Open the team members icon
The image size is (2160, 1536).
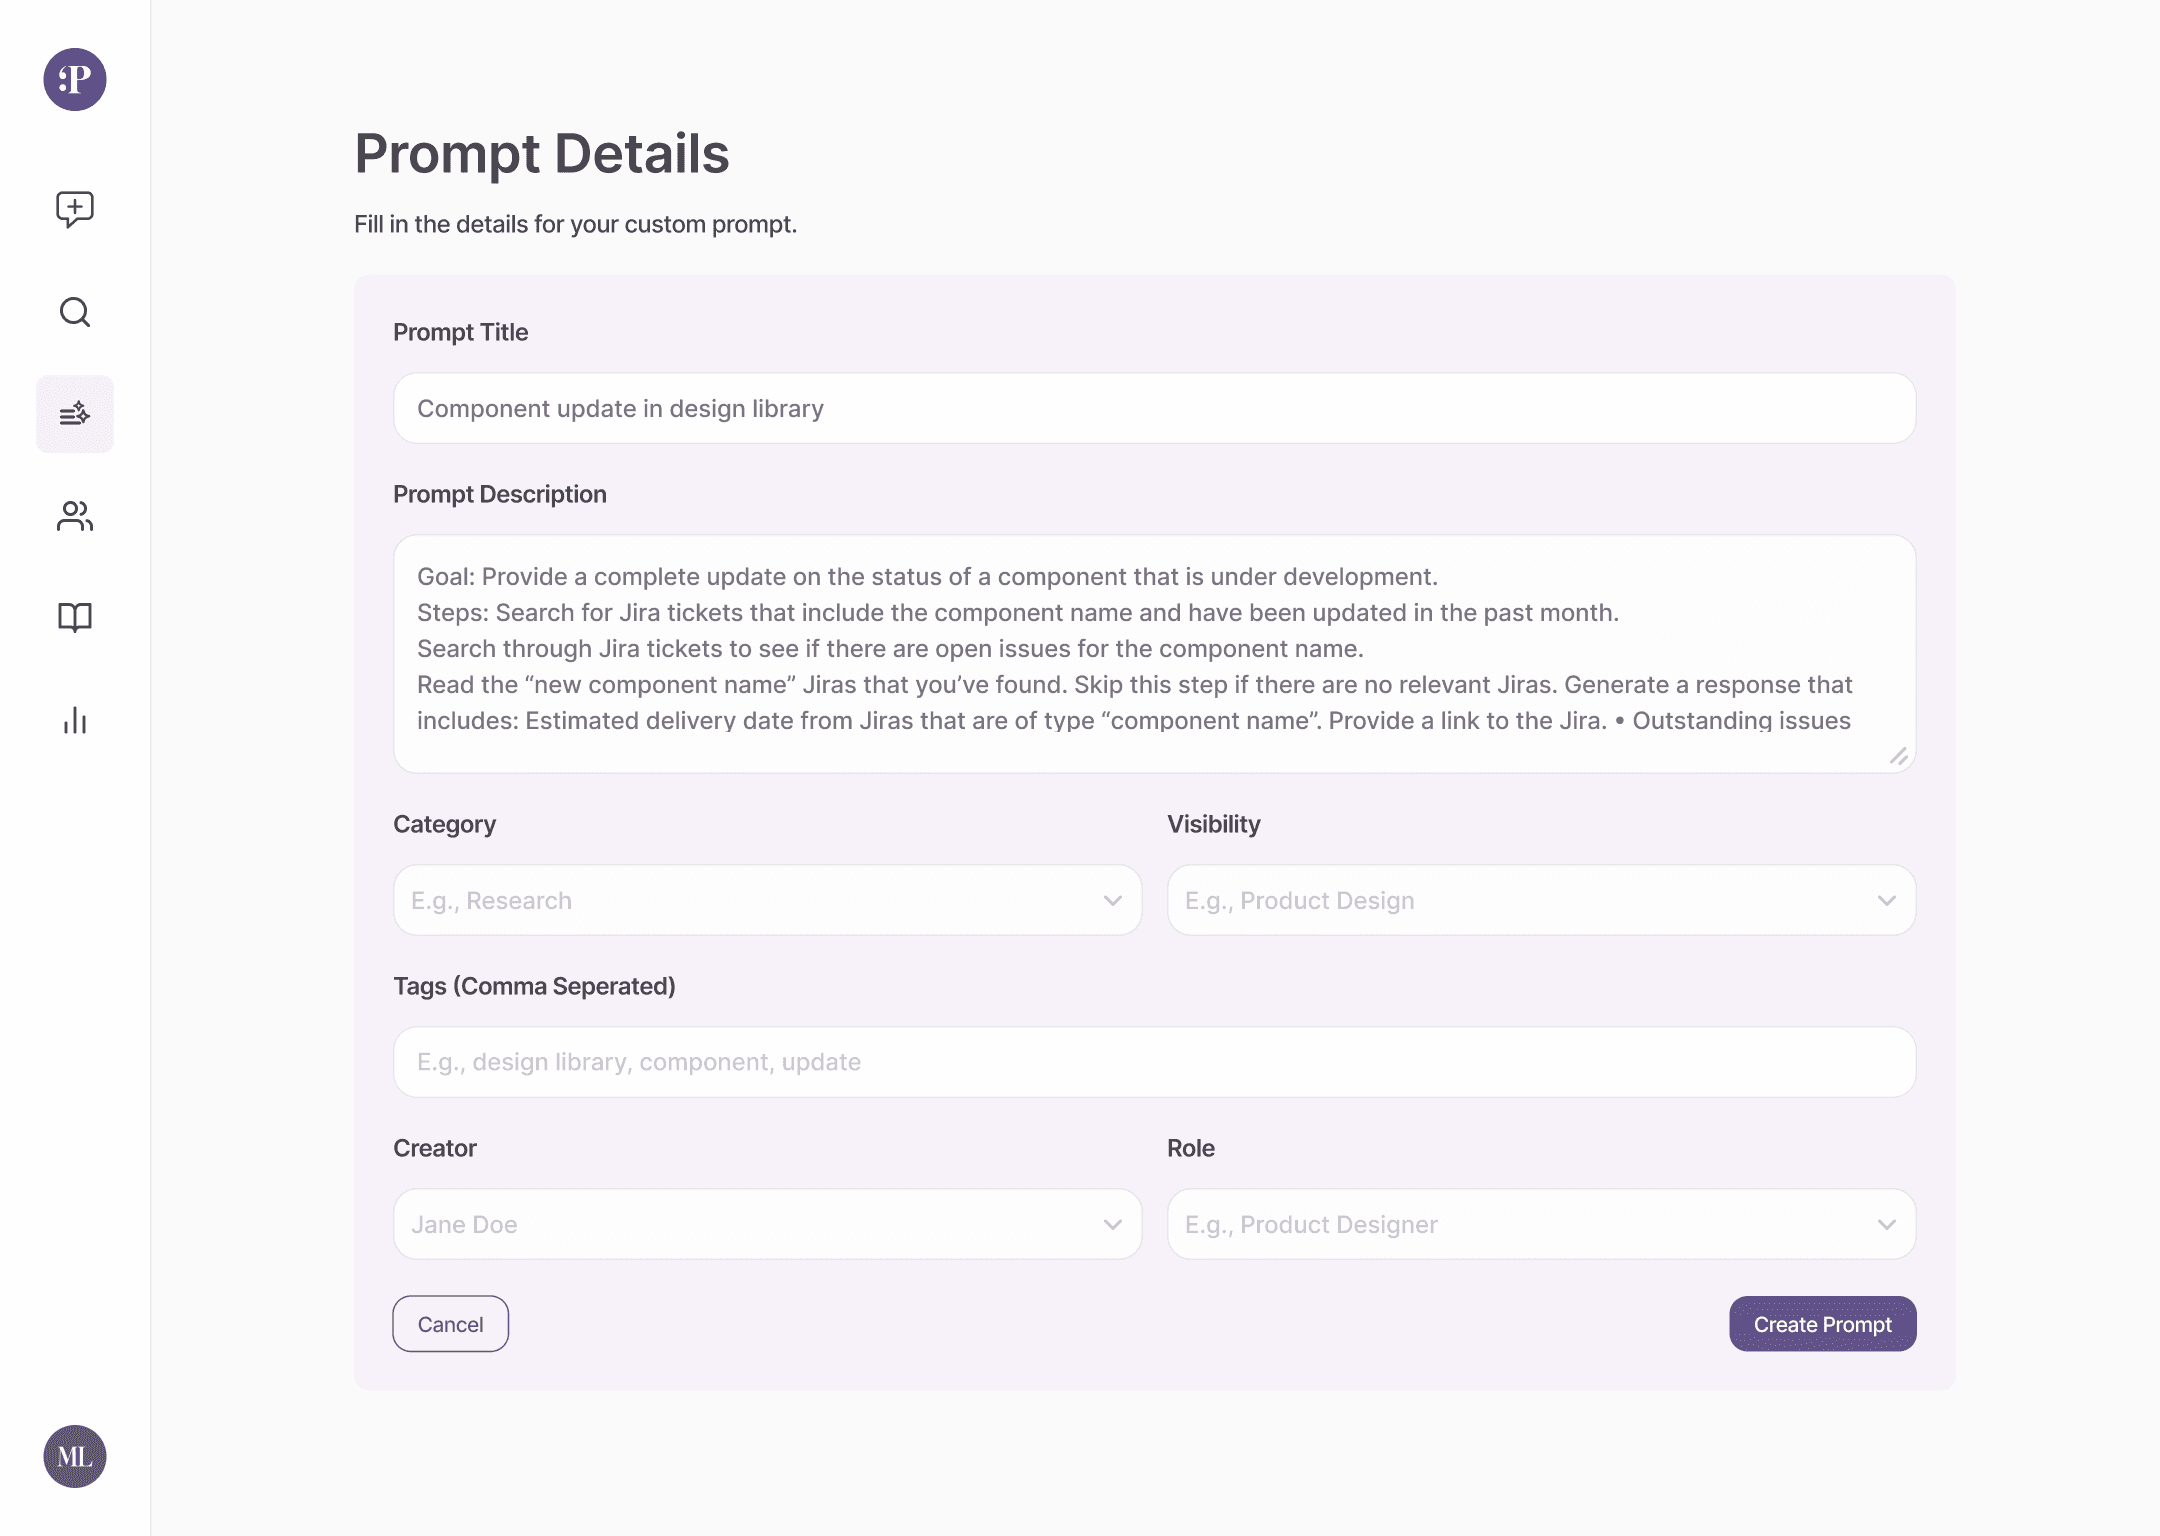[75, 516]
